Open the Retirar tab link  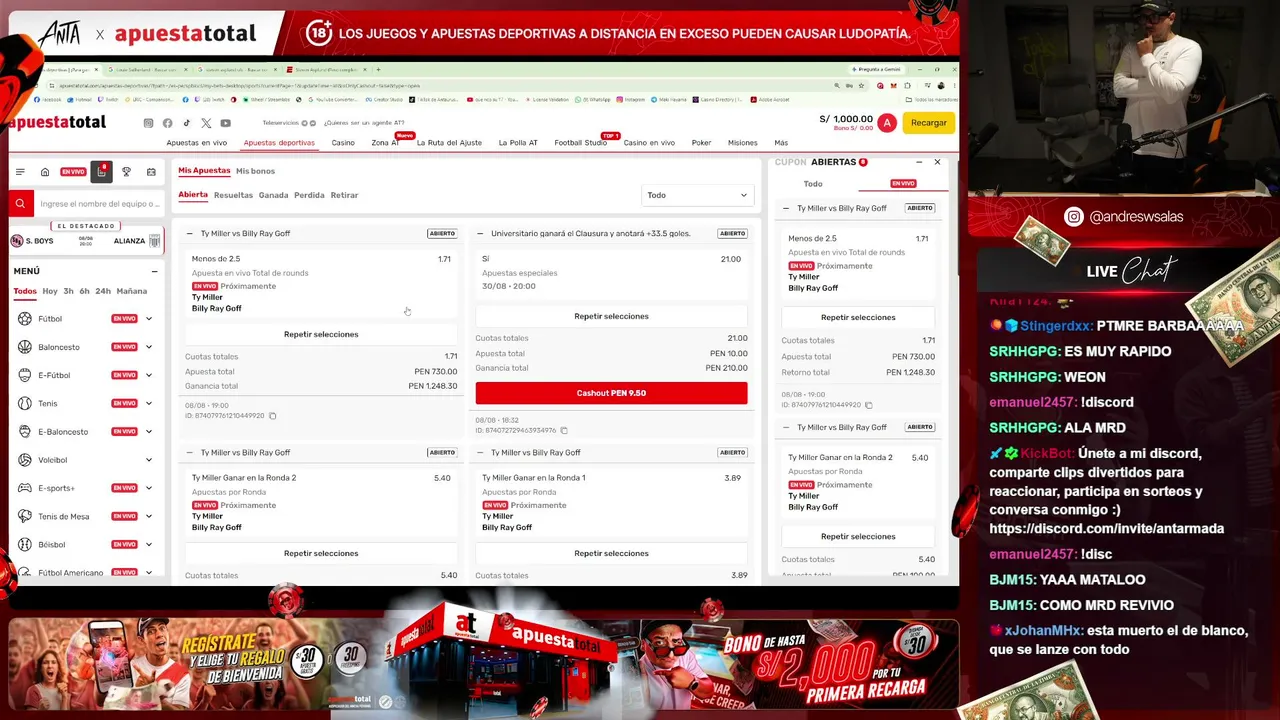pyautogui.click(x=344, y=195)
